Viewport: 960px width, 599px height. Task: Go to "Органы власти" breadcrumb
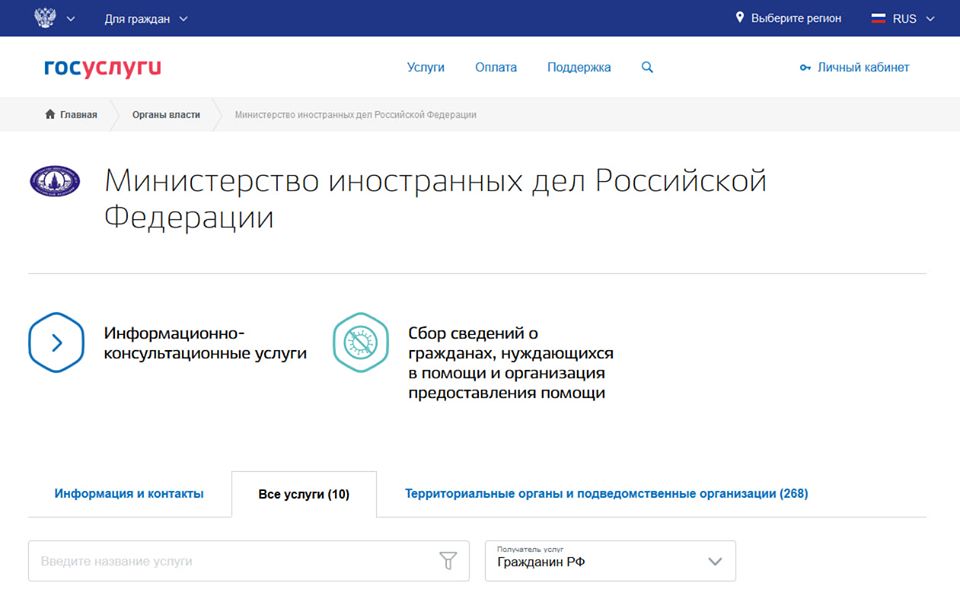click(x=166, y=115)
